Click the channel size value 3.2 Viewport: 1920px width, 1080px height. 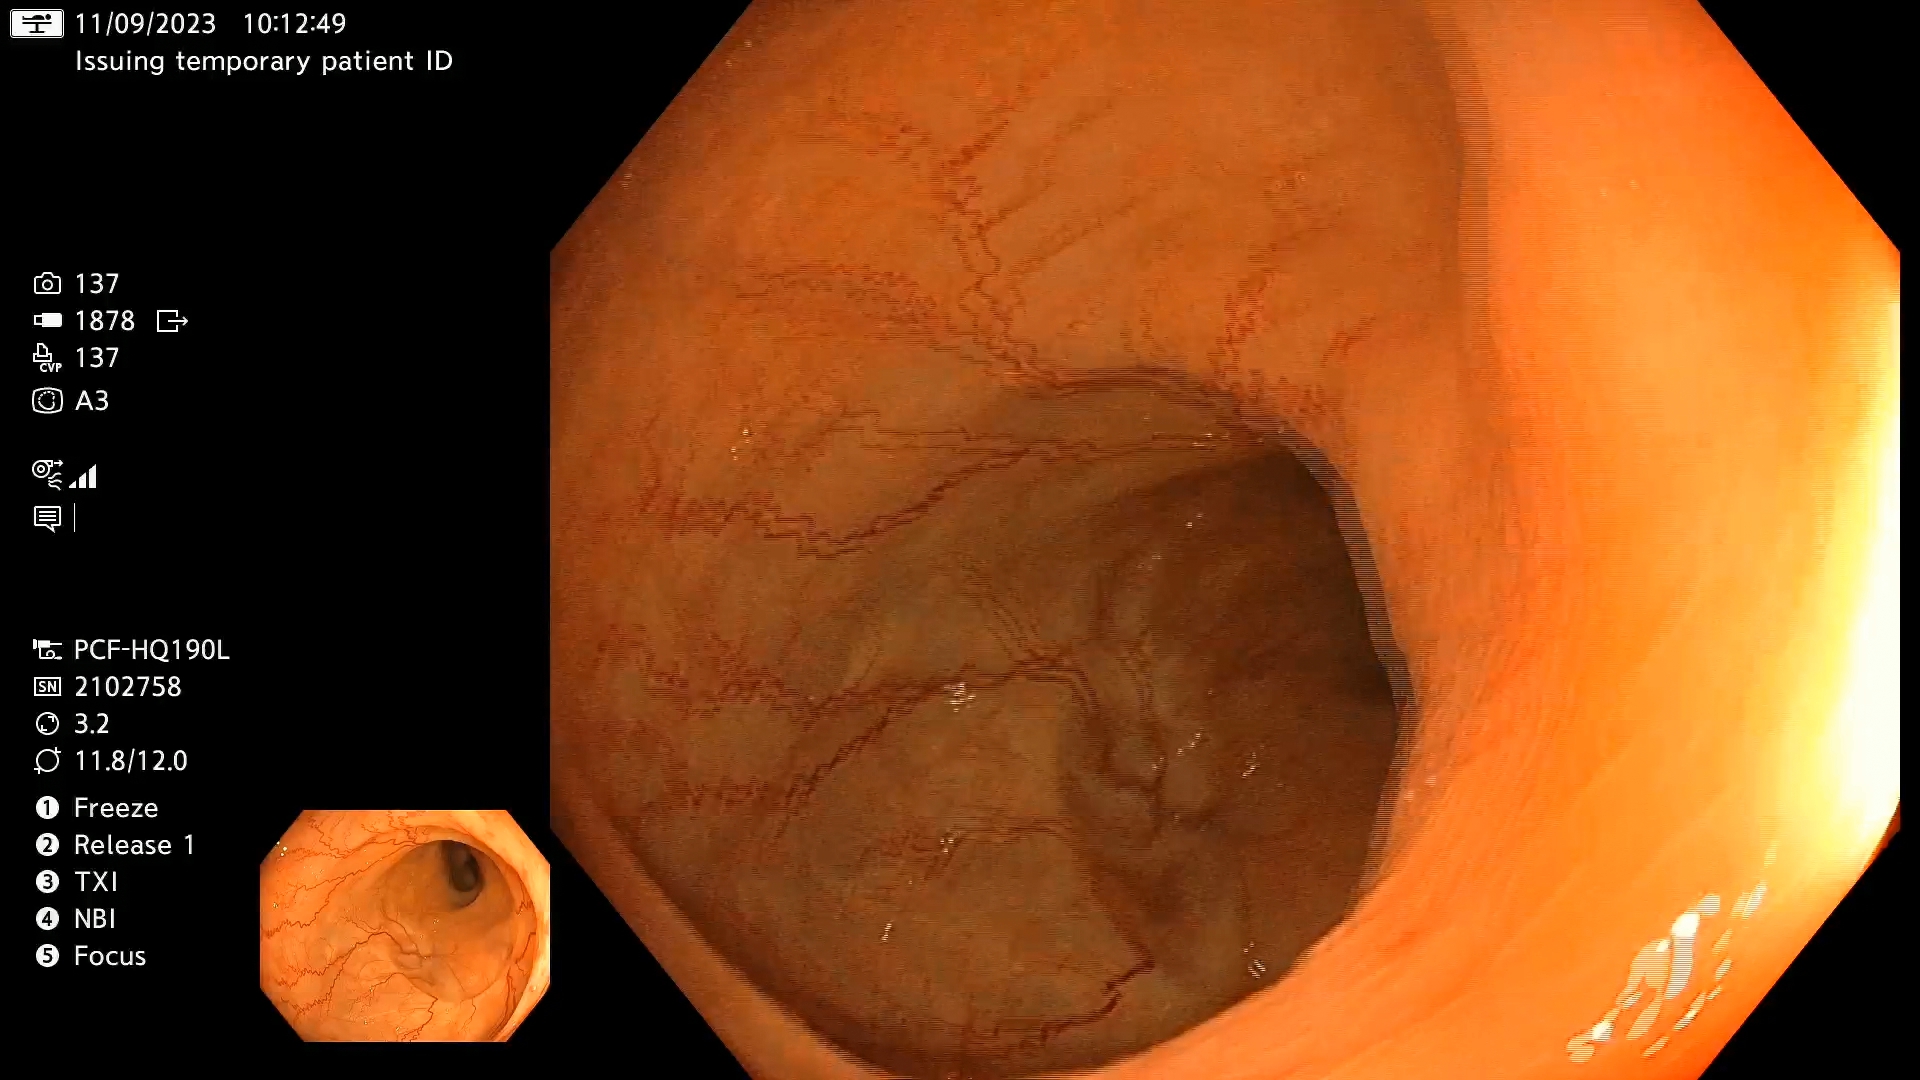pyautogui.click(x=92, y=724)
